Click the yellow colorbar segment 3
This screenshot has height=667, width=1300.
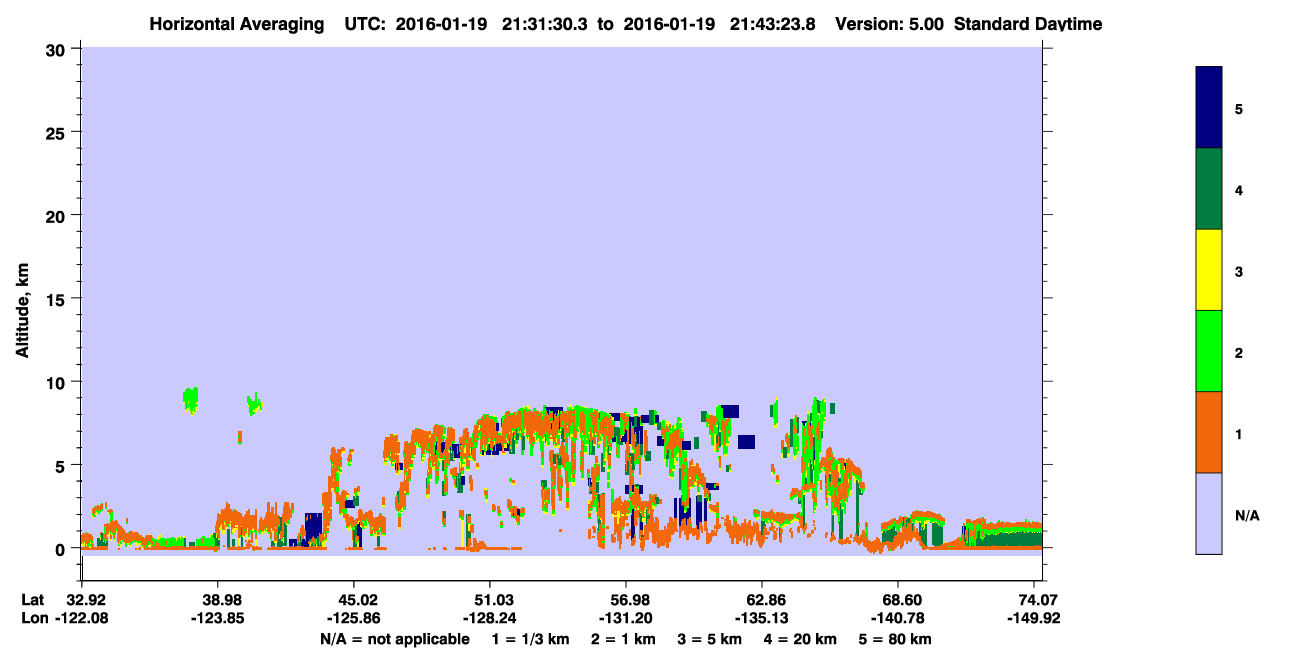(1209, 270)
